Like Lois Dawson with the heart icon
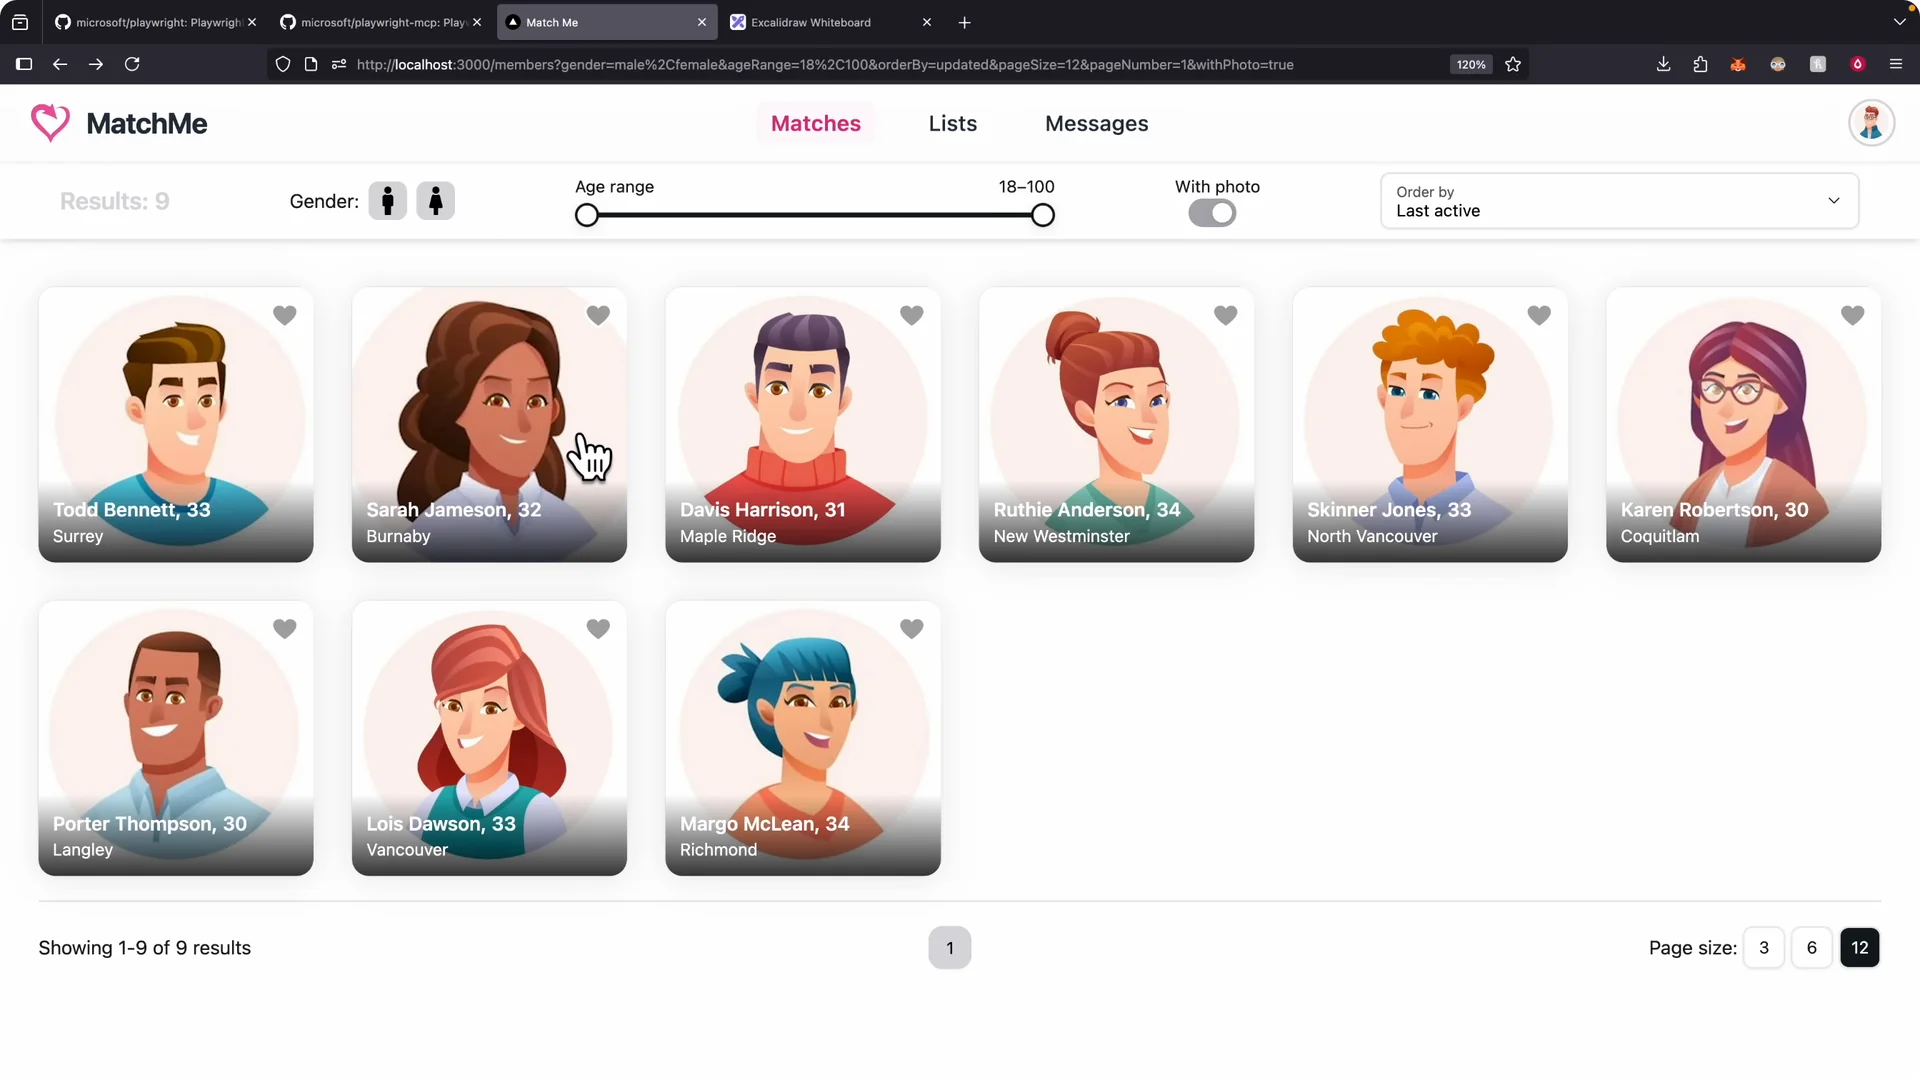The height and width of the screenshot is (1080, 1920). point(598,629)
